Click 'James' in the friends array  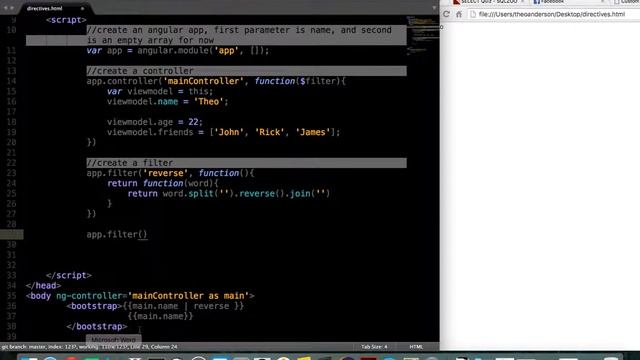[x=313, y=132]
